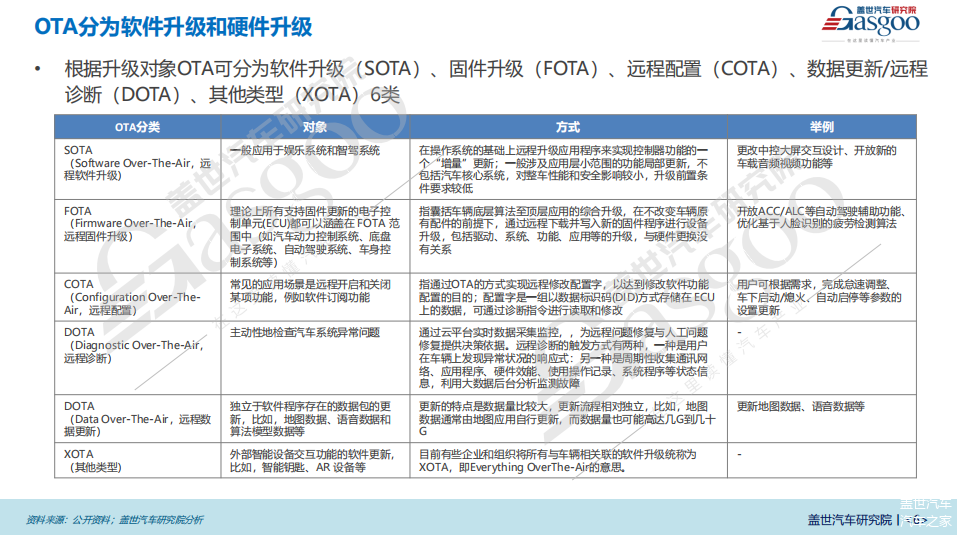Select the 对象 column header

click(315, 127)
